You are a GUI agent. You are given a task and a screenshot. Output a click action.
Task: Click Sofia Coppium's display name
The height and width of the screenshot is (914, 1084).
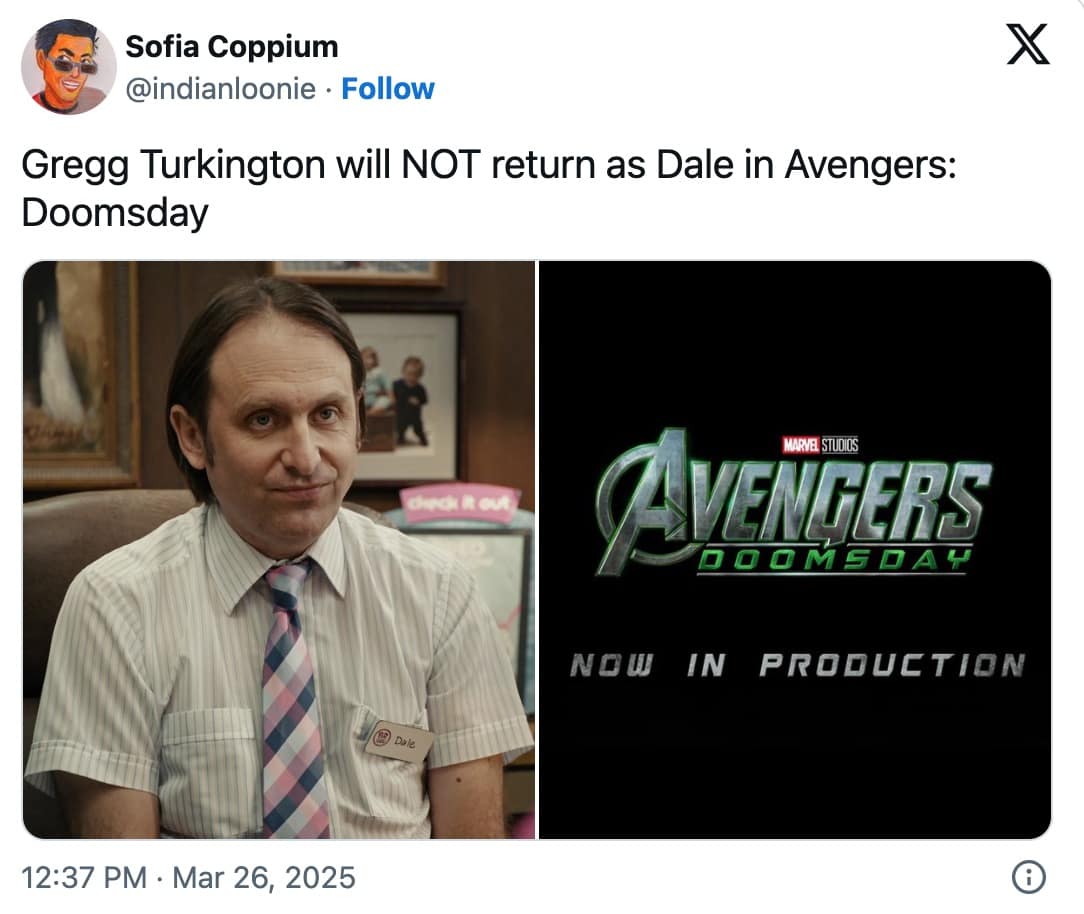230,45
